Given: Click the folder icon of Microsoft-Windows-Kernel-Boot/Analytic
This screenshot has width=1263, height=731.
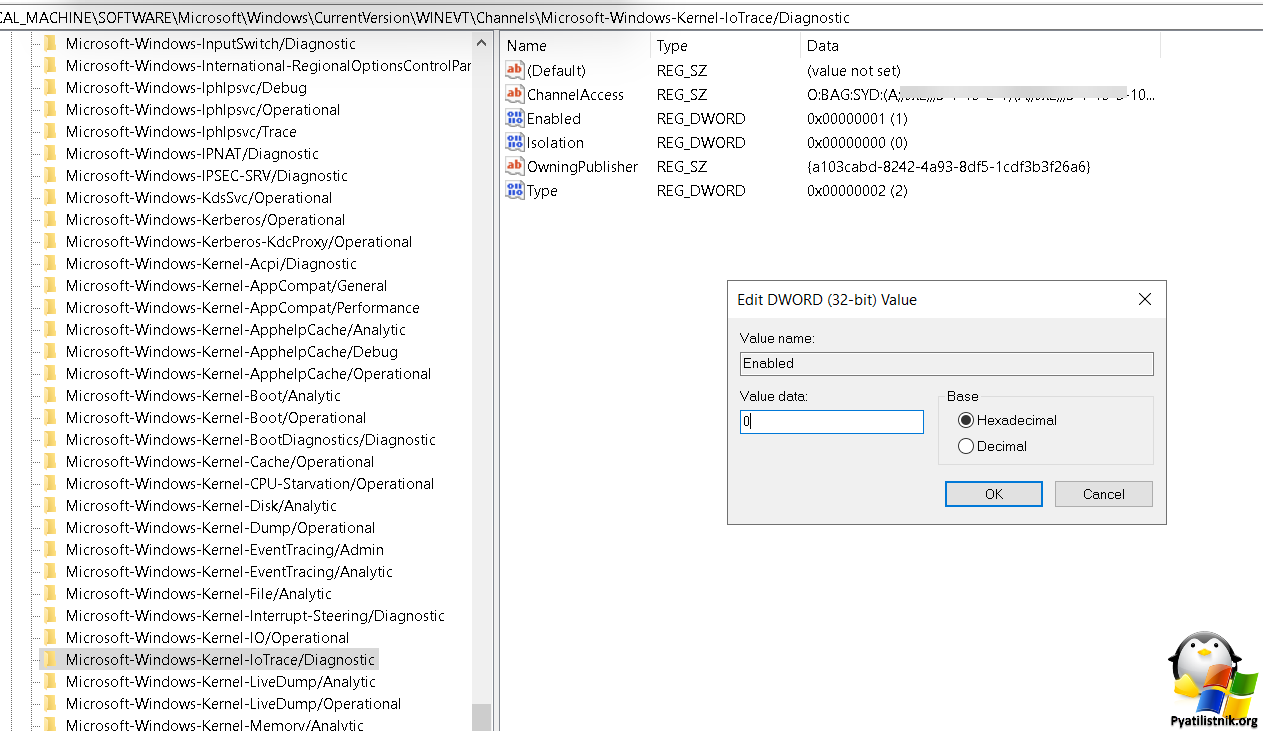Looking at the screenshot, I should pyautogui.click(x=50, y=396).
